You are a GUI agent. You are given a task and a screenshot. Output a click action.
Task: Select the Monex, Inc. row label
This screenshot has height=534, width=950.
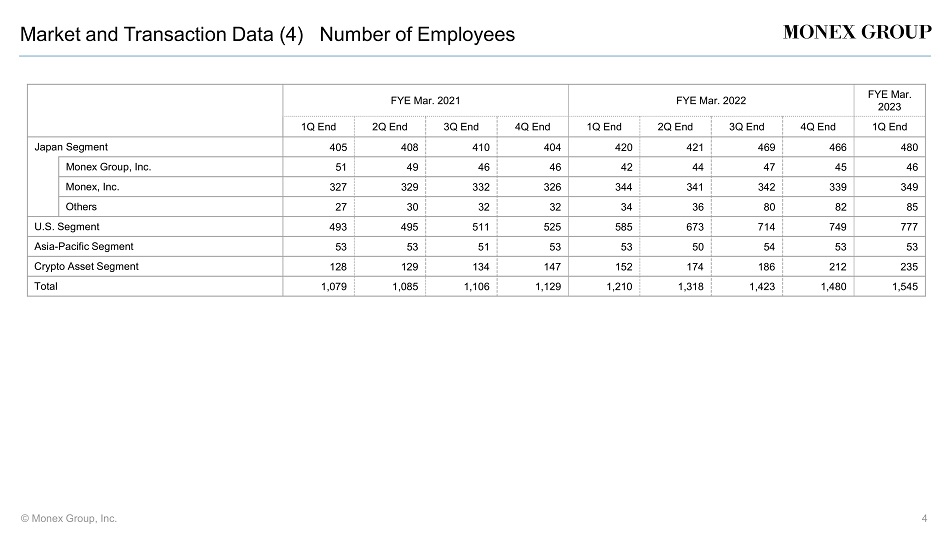92,187
